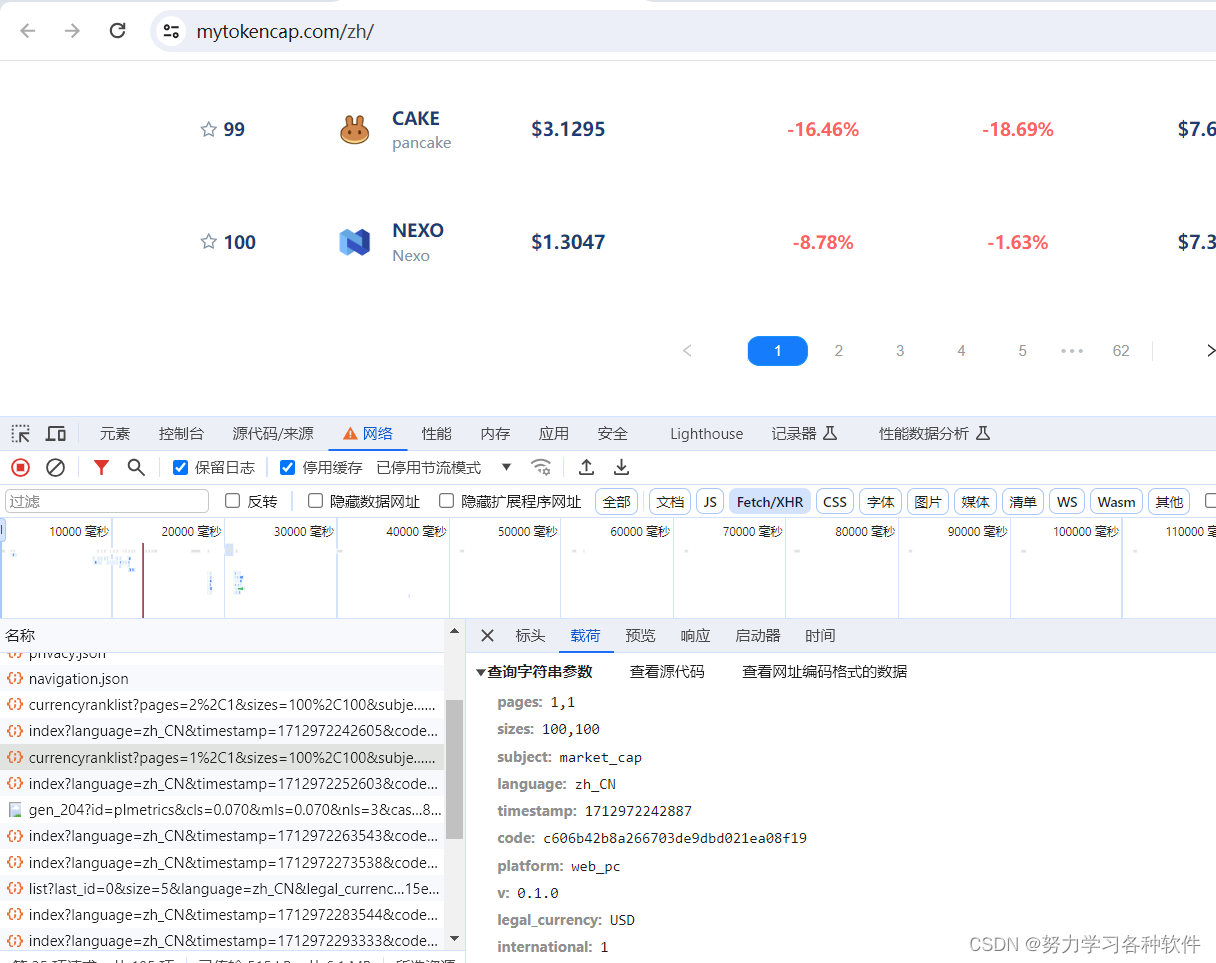Viewport: 1216px width, 963px height.
Task: Open site info icon in address bar
Action: point(171,31)
